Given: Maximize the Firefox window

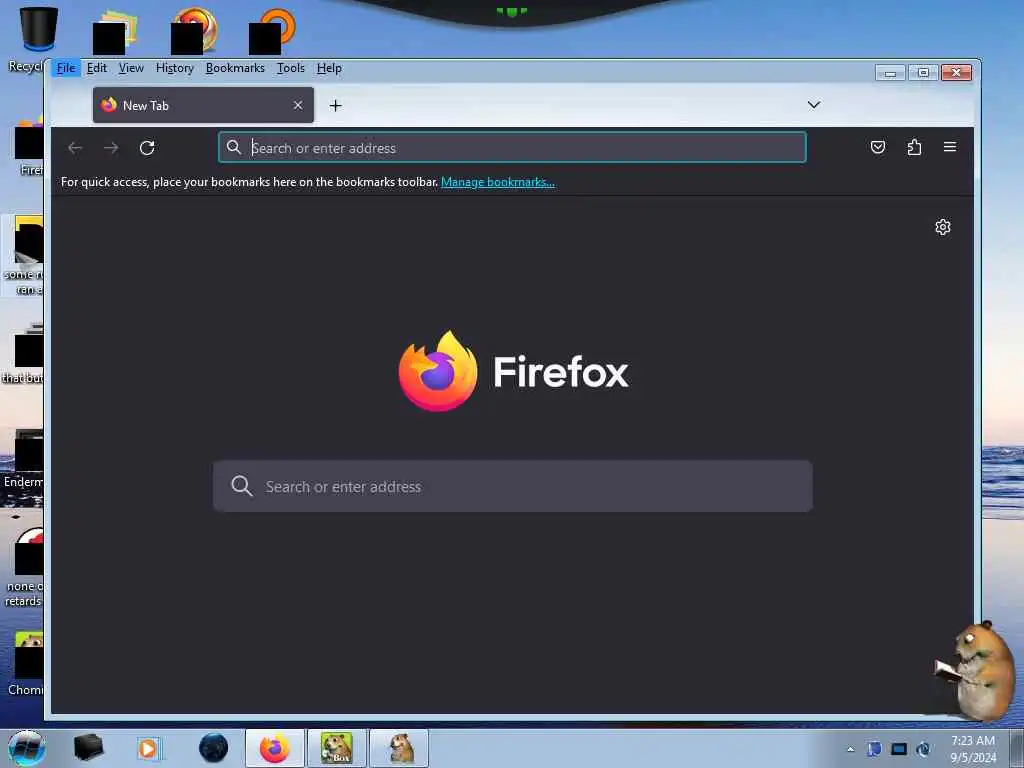Looking at the screenshot, I should (x=923, y=72).
